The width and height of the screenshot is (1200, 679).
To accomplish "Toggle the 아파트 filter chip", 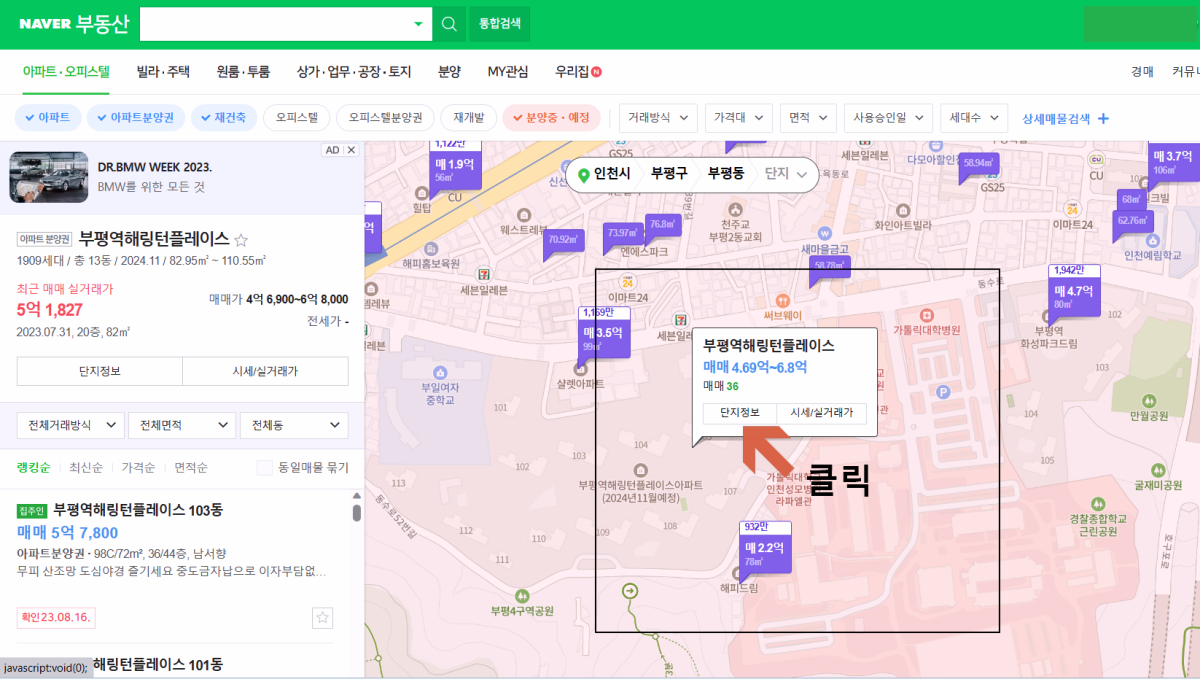I will 48,118.
